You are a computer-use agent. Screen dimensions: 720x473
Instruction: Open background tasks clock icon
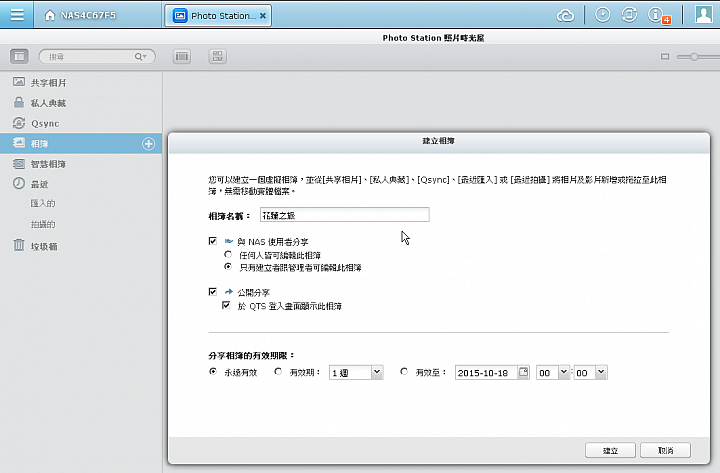(602, 15)
